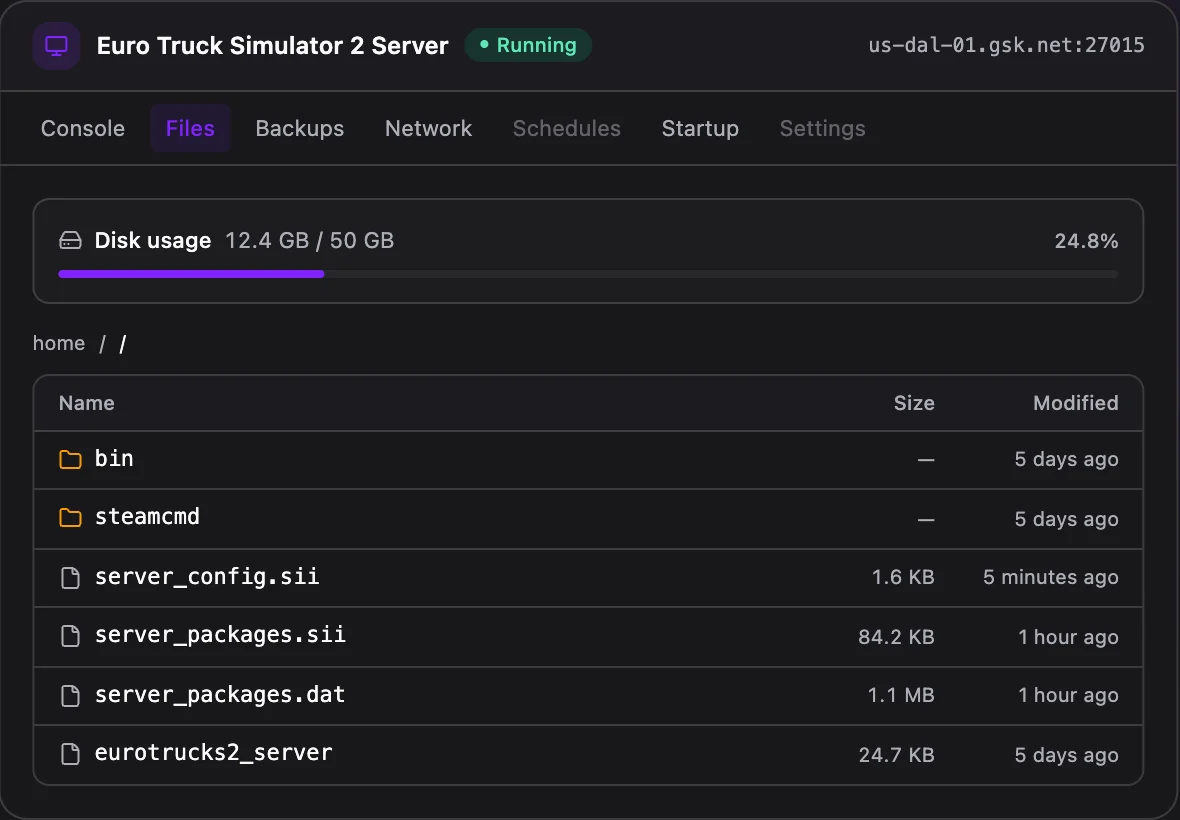Screen dimensions: 1180x820
Task: Click the Running status badge
Action: [x=528, y=45]
